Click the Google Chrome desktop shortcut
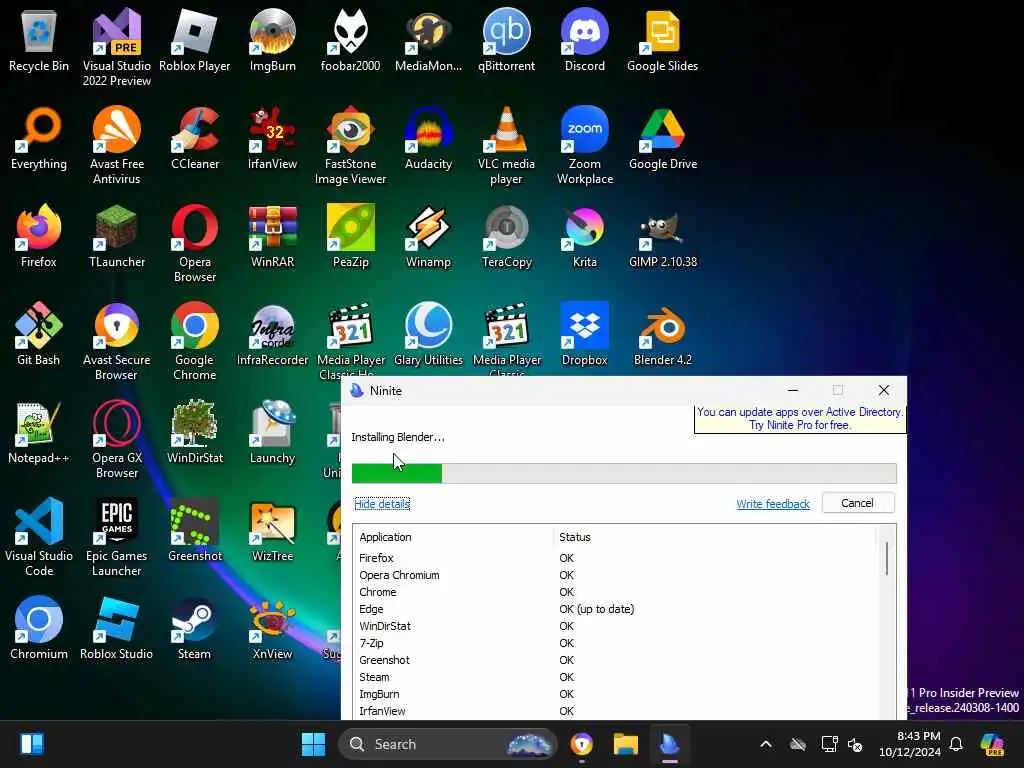 [195, 341]
